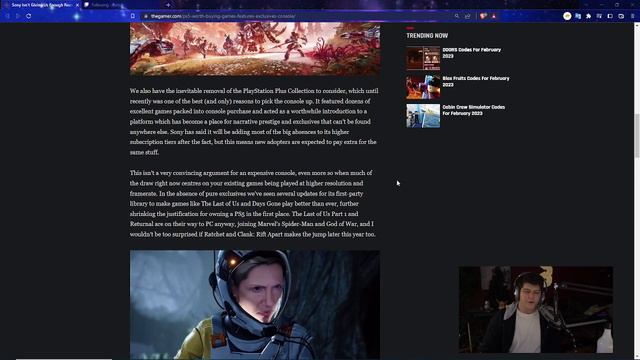Open the DOORS Codes For February 2023 link
The height and width of the screenshot is (360, 640).
pos(471,53)
